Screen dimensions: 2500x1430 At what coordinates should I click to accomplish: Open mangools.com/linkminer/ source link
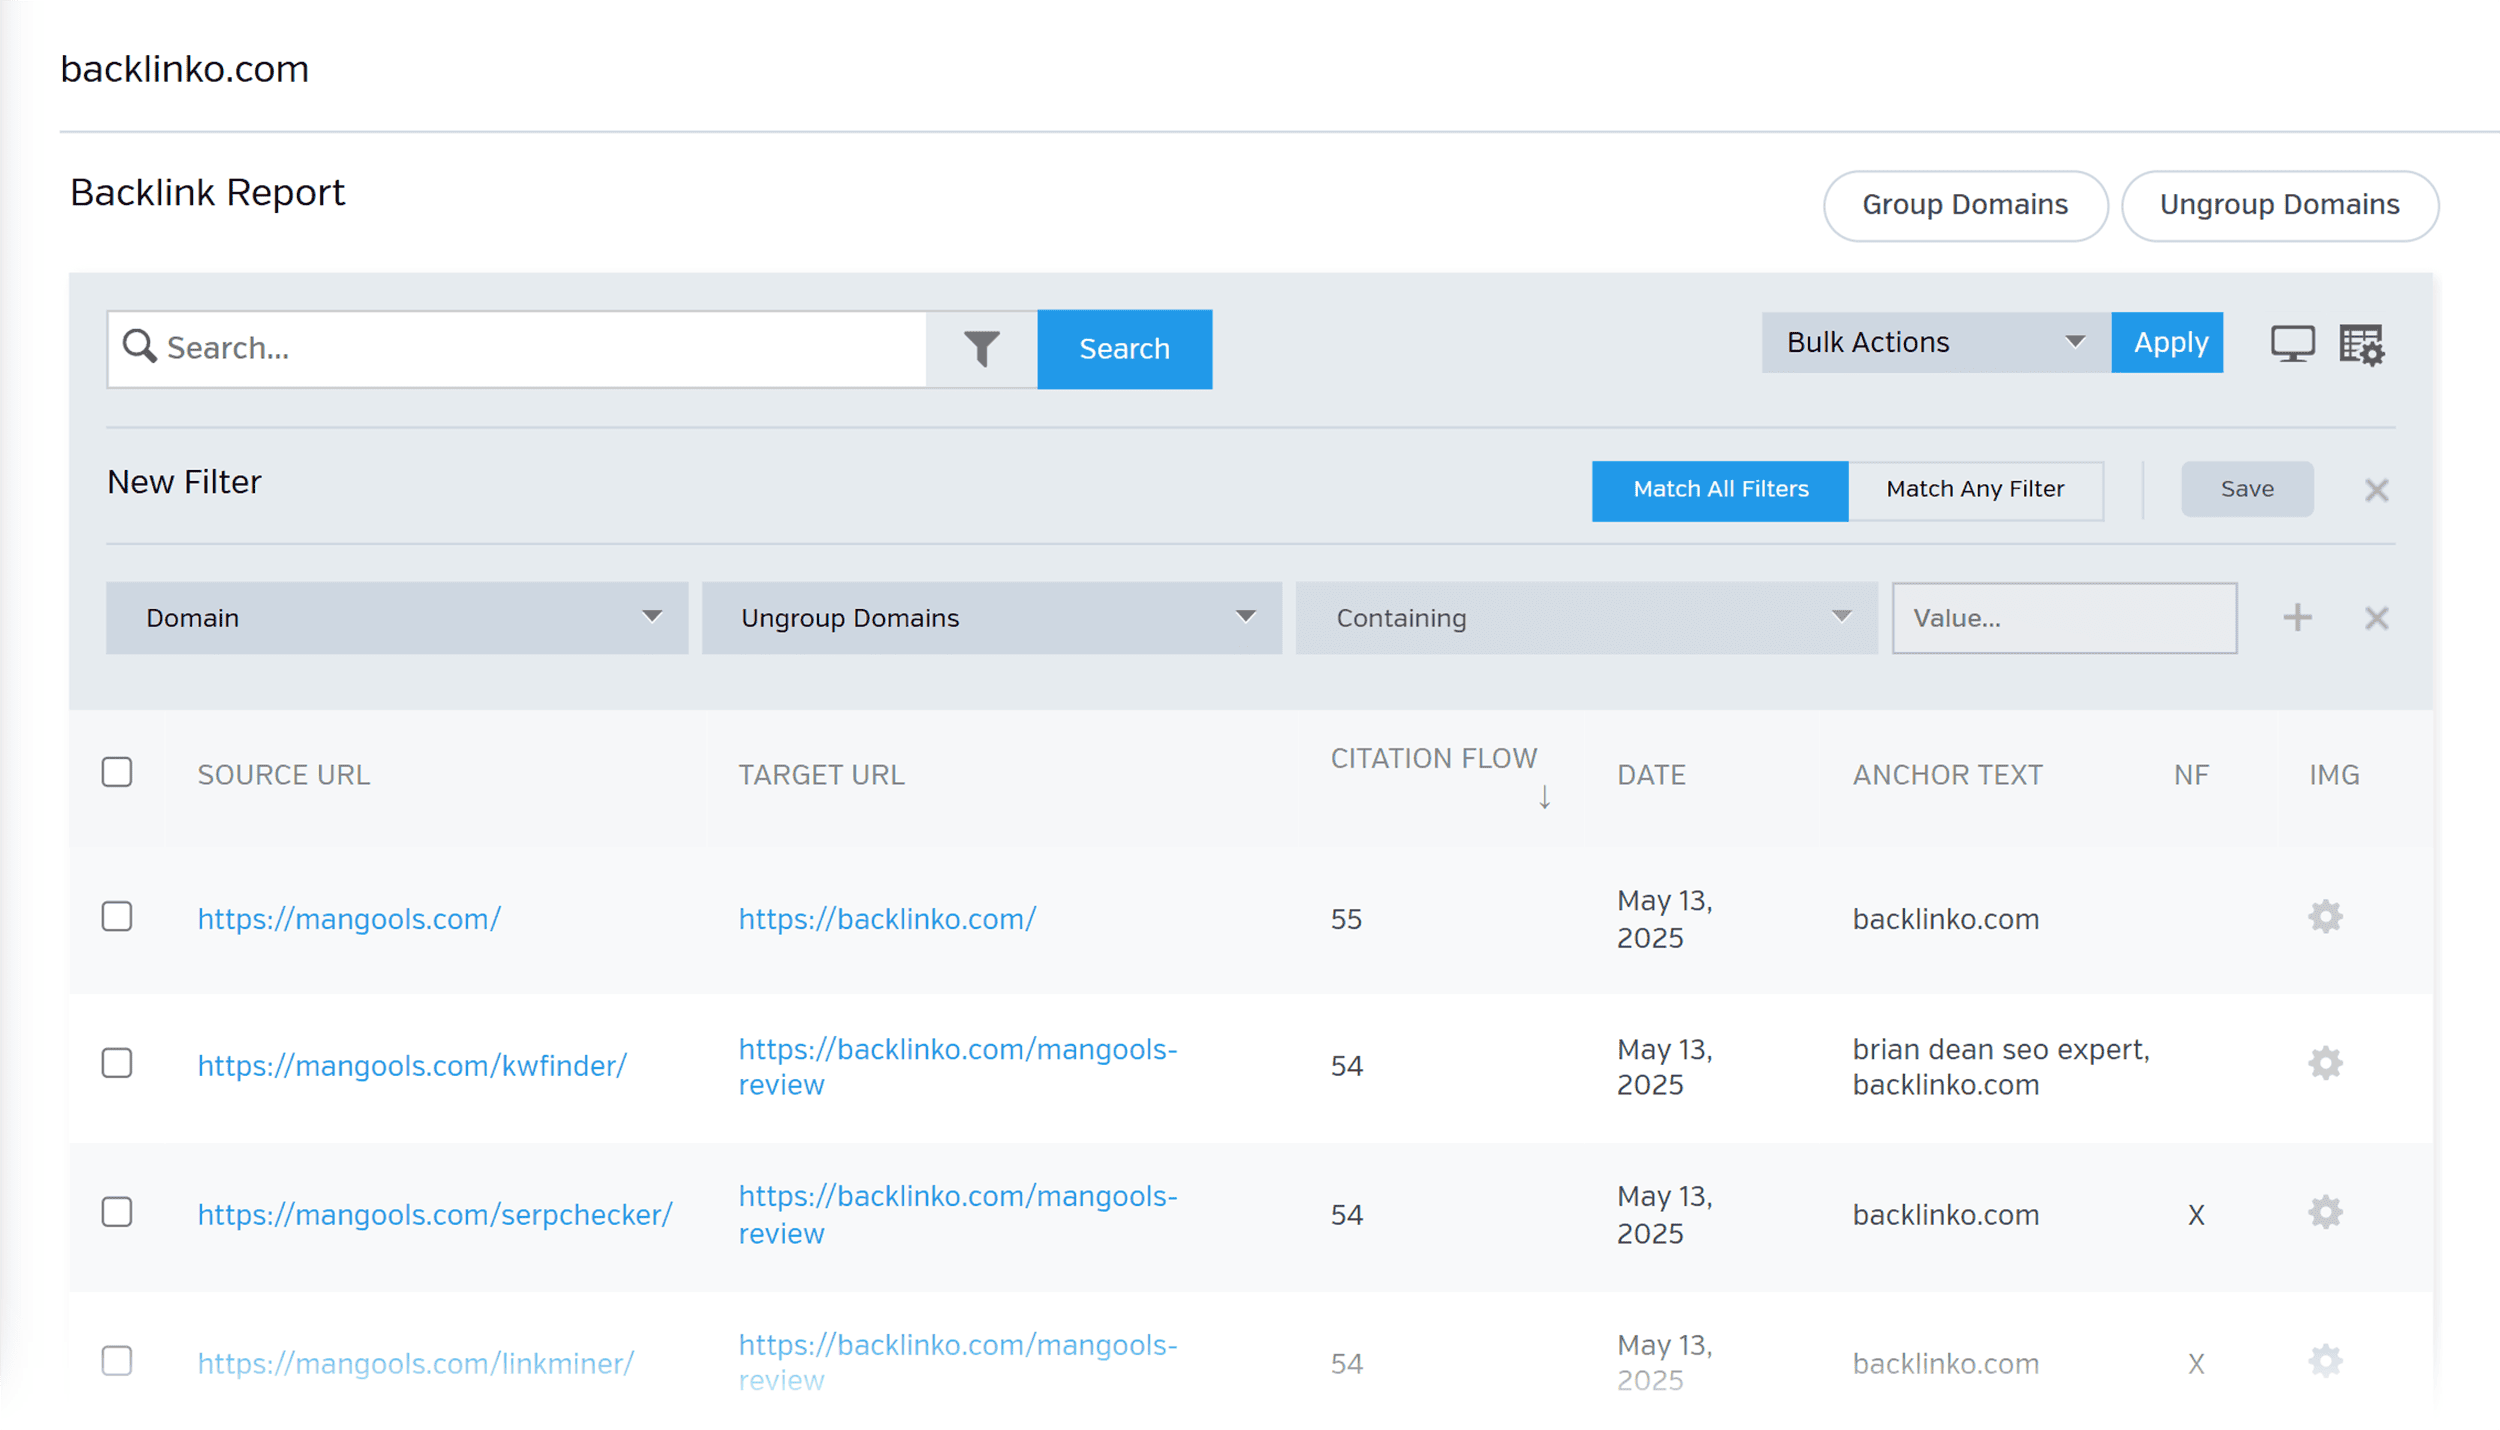(x=416, y=1362)
